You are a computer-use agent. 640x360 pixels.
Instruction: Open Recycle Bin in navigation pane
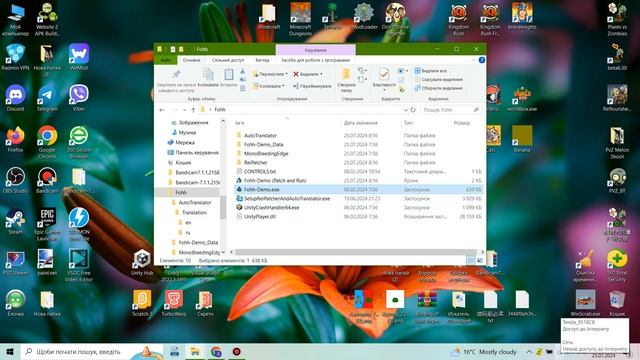(x=183, y=162)
